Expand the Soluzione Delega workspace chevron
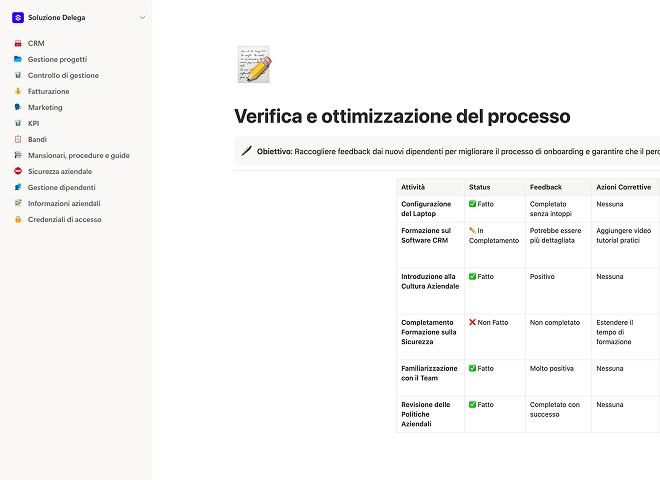This screenshot has width=660, height=480. pyautogui.click(x=143, y=18)
